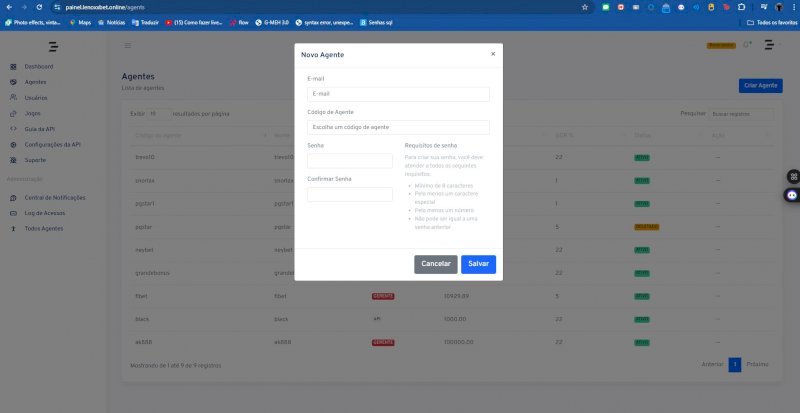800x413 pixels.
Task: Focus the E-mail input field
Action: 398,94
